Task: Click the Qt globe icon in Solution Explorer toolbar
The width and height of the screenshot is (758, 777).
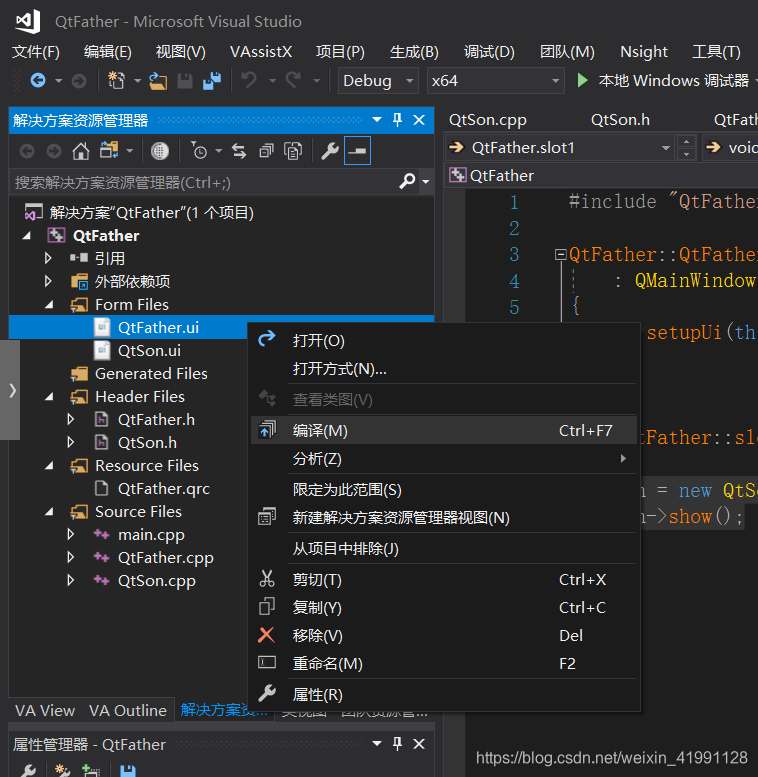Action: pyautogui.click(x=160, y=151)
